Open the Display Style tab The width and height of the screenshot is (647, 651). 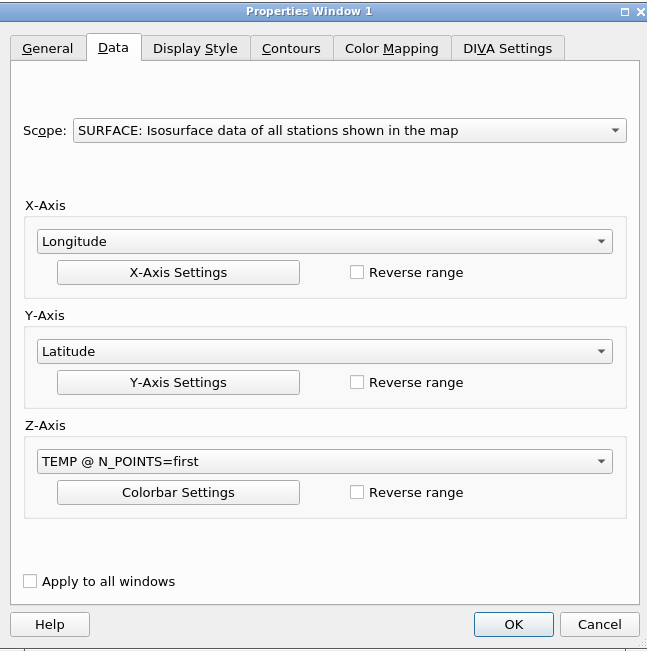click(195, 48)
